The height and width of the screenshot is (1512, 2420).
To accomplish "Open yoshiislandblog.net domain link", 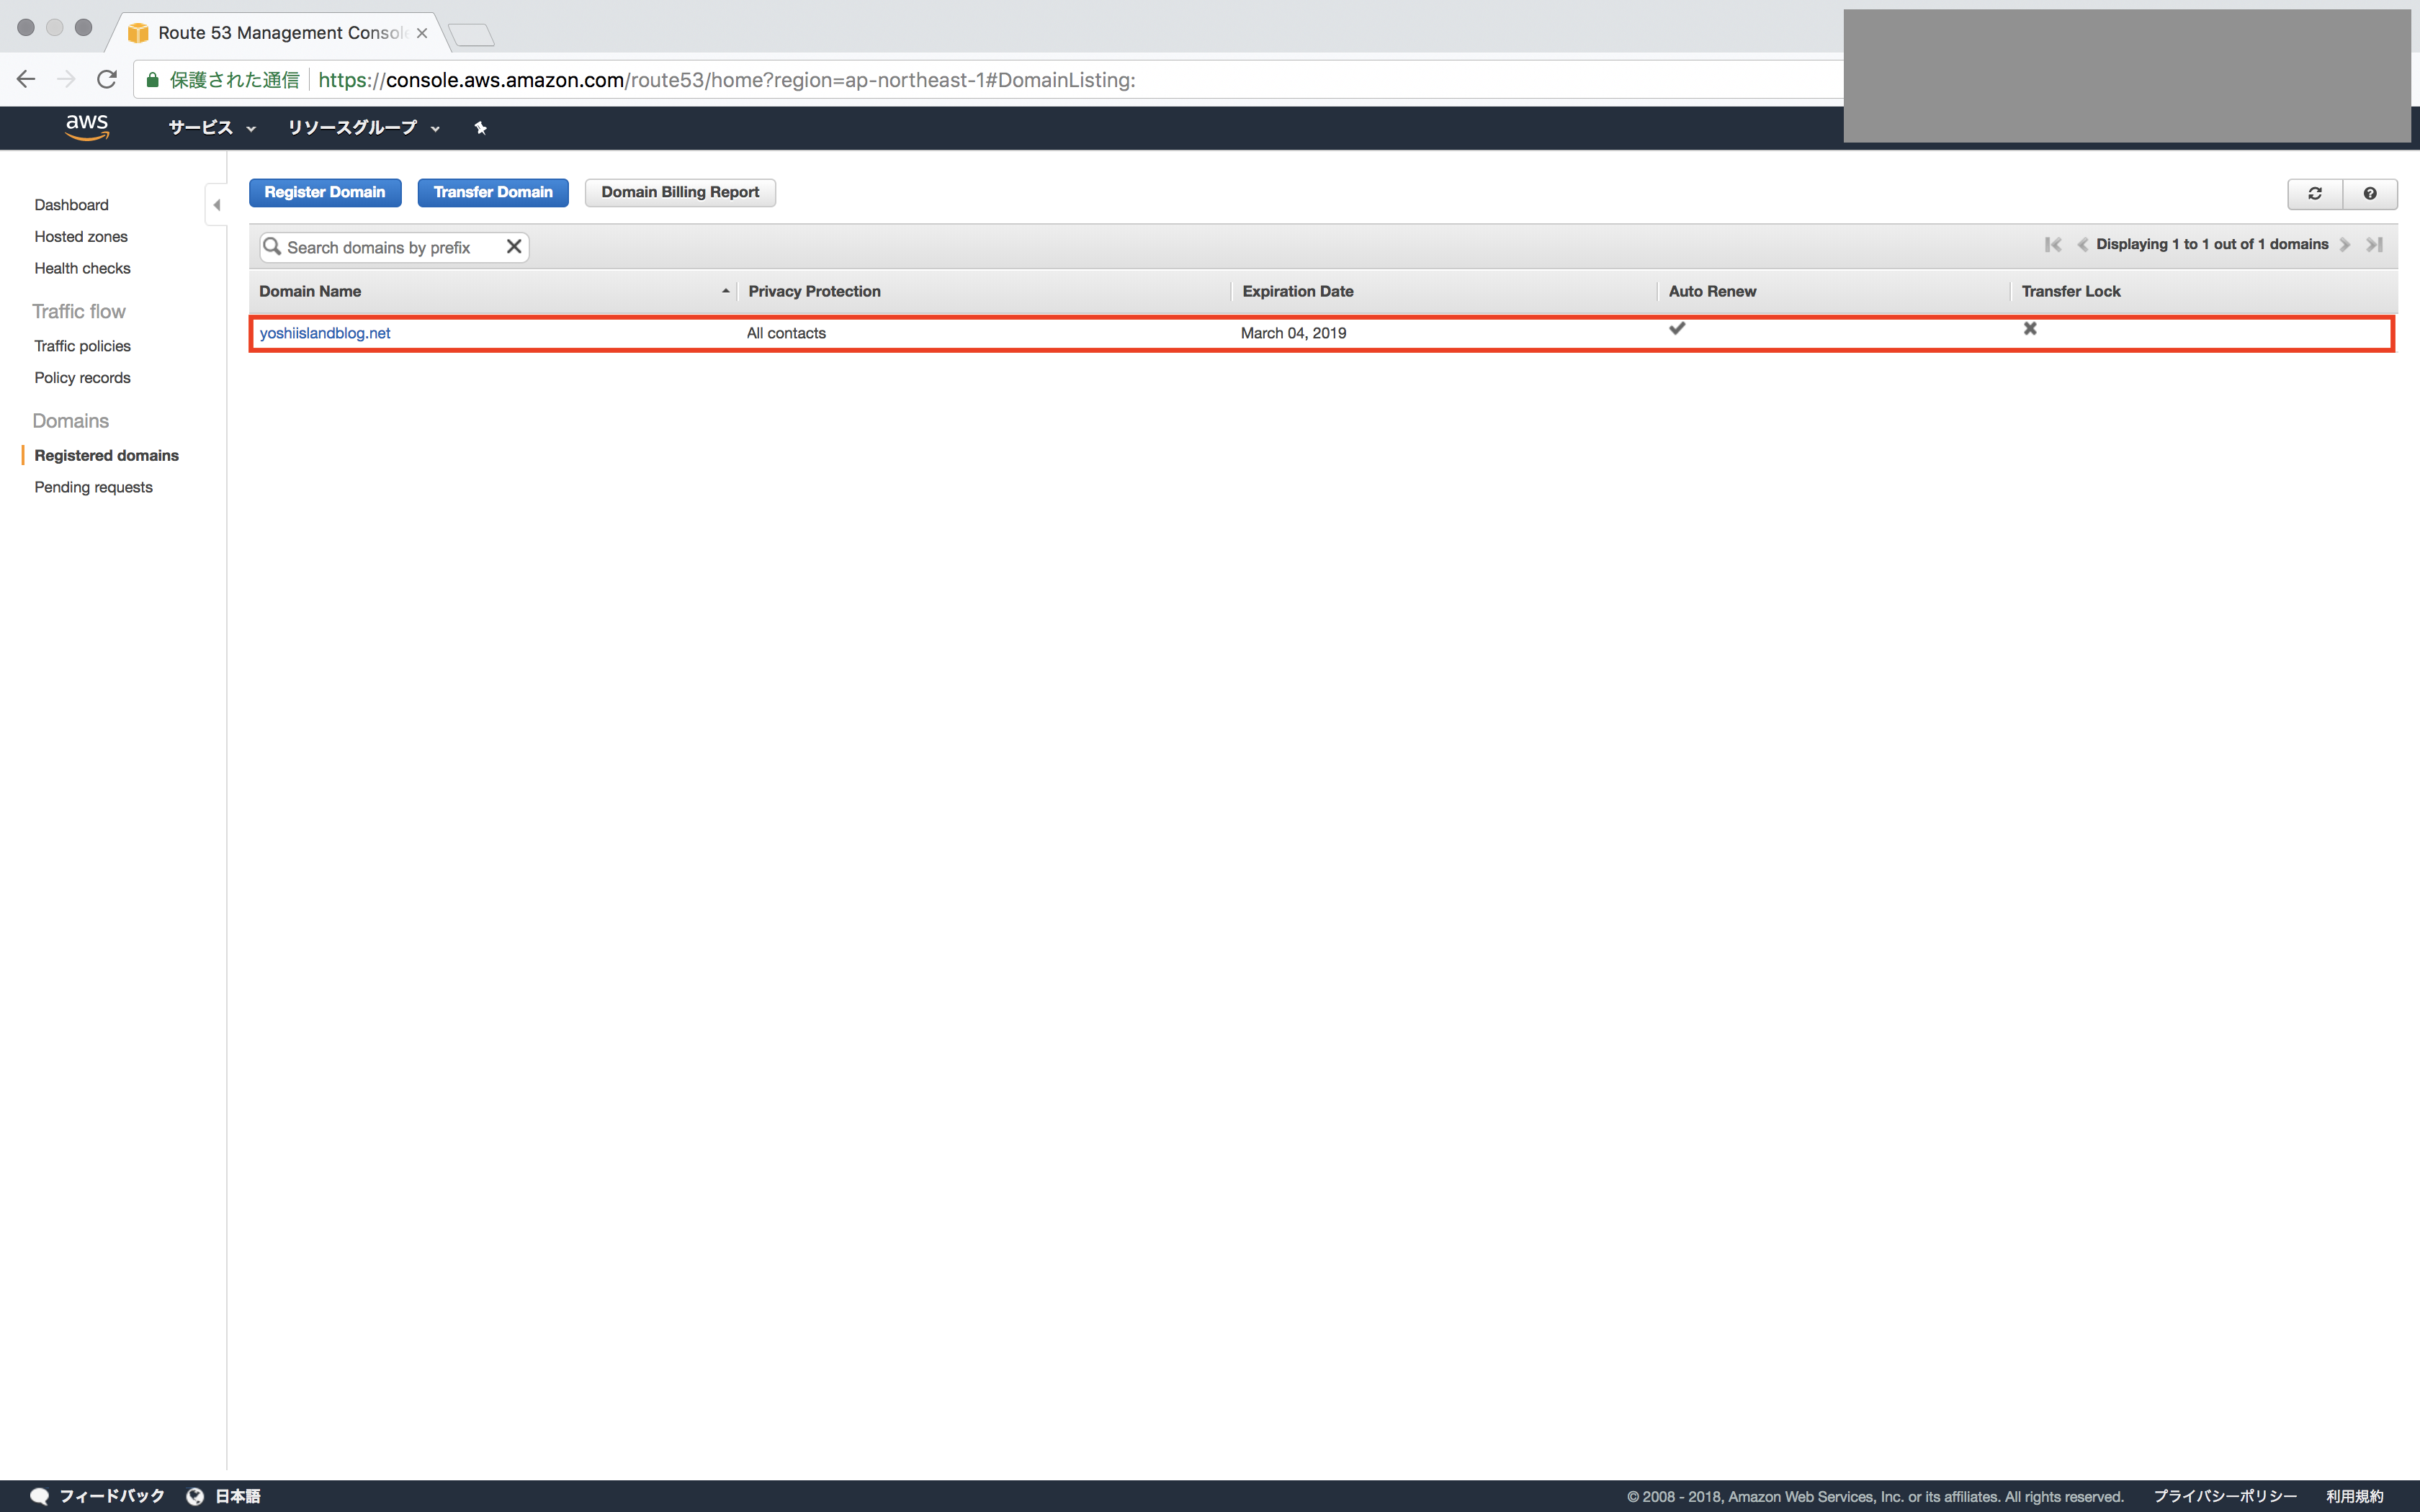I will (x=325, y=333).
